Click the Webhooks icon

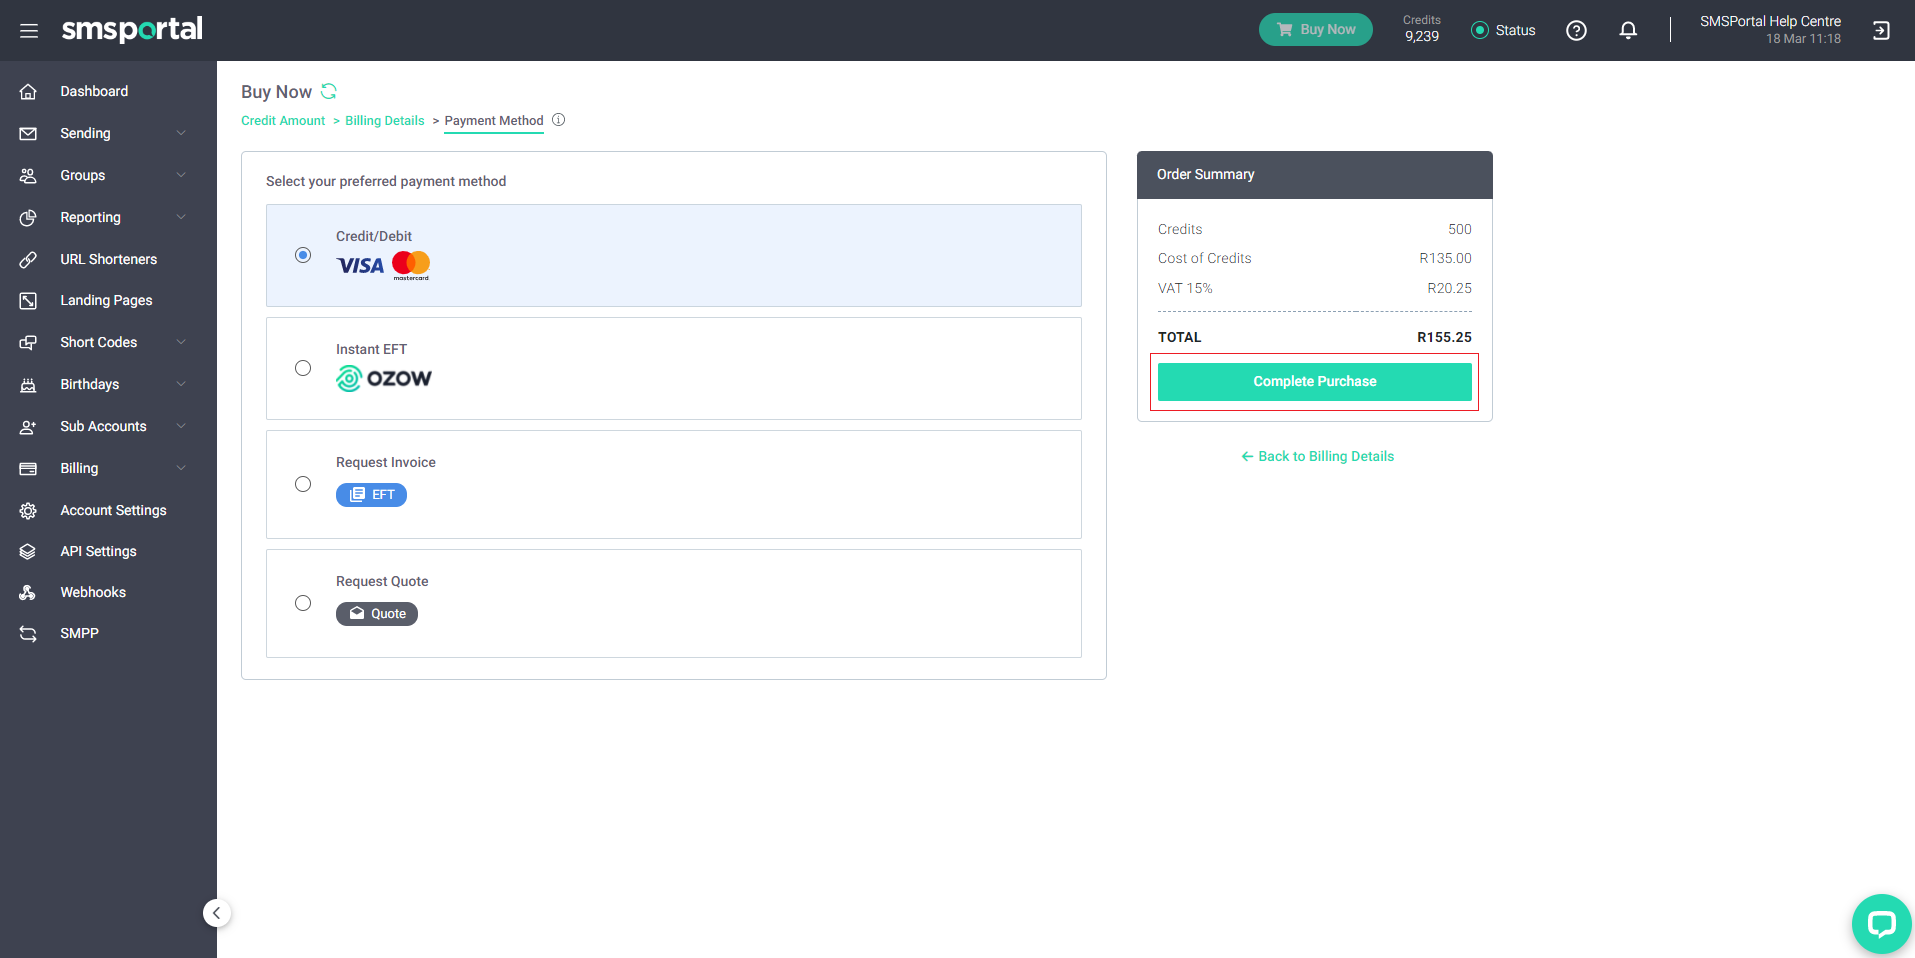[x=28, y=592]
